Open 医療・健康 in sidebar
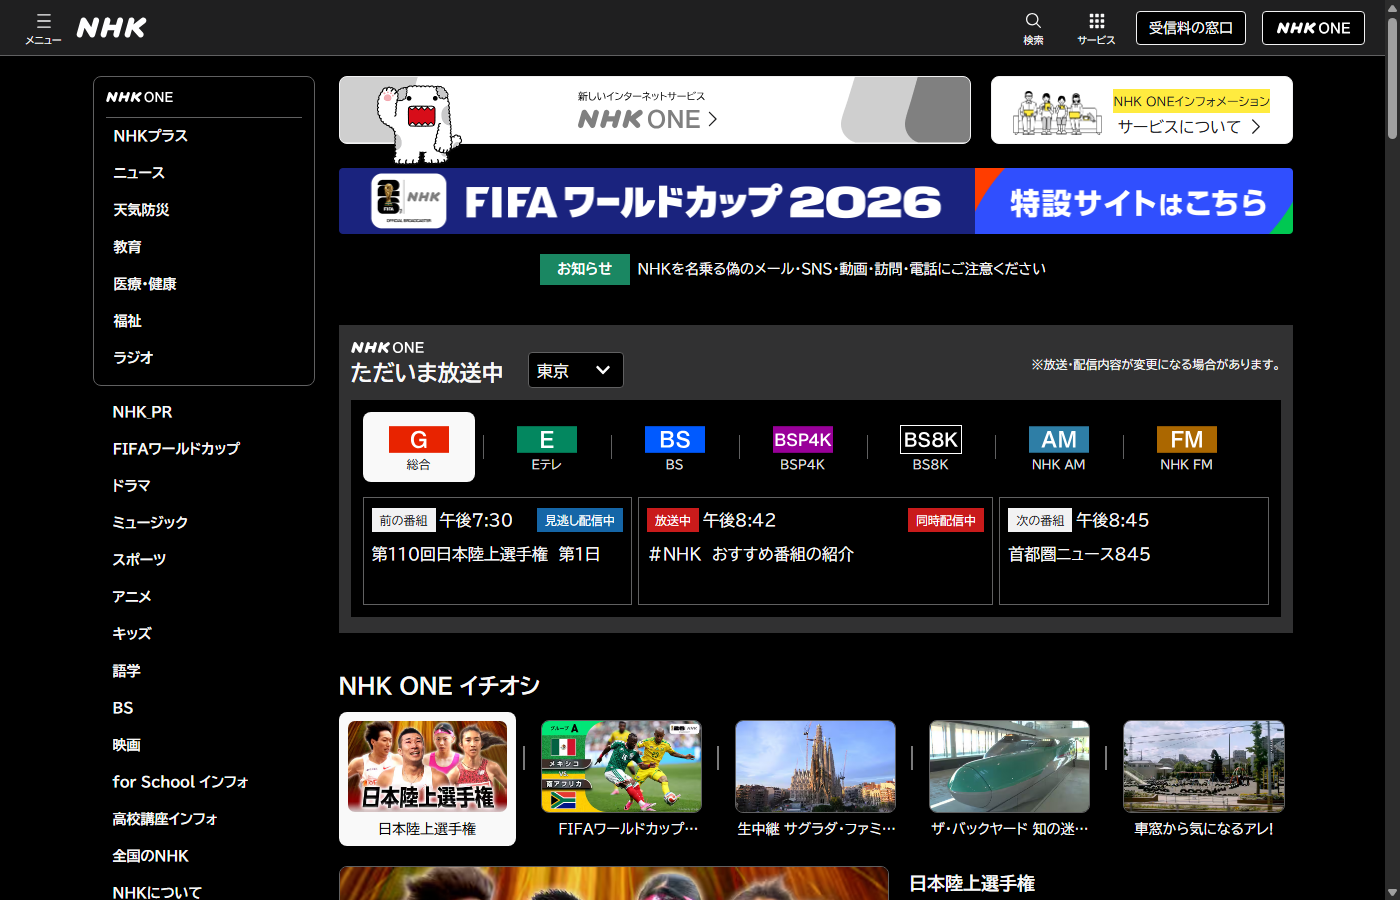The image size is (1400, 900). tap(145, 284)
